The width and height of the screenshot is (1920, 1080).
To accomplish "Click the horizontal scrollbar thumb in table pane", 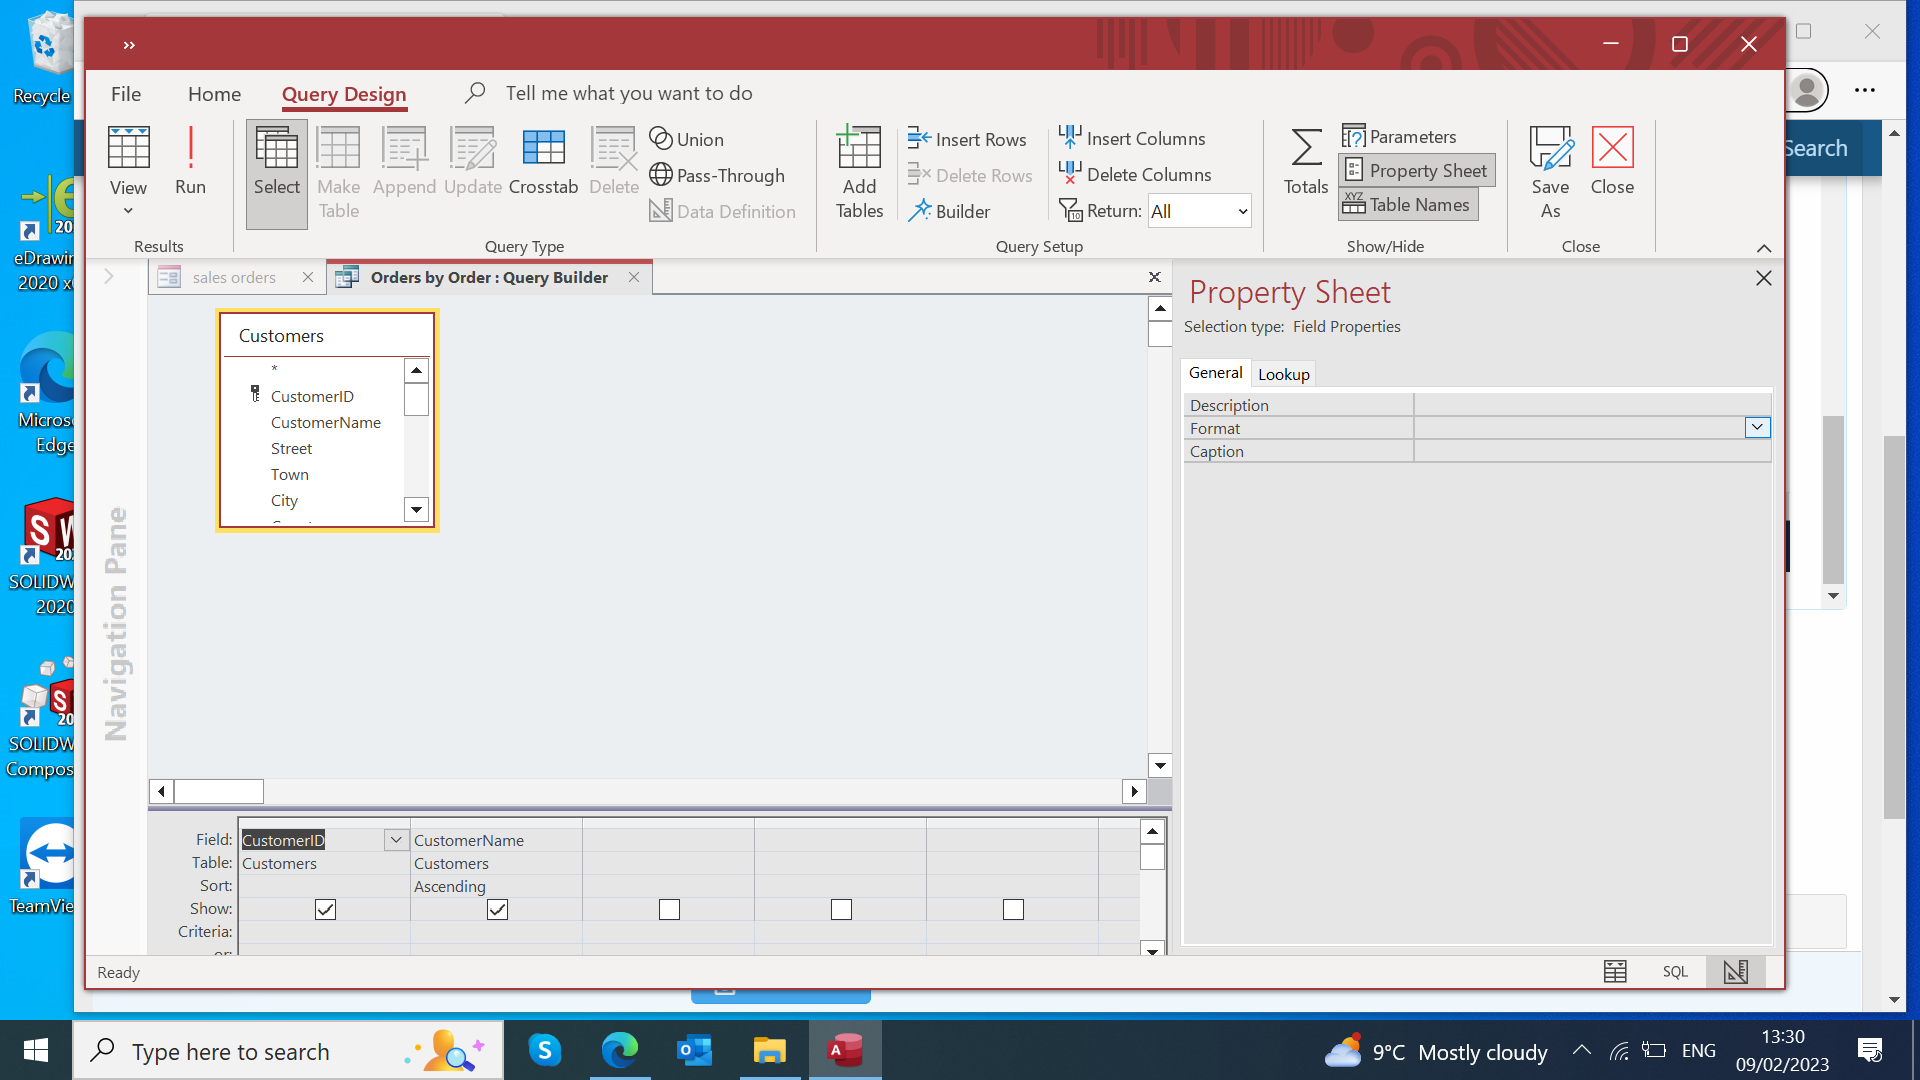I will coord(219,791).
